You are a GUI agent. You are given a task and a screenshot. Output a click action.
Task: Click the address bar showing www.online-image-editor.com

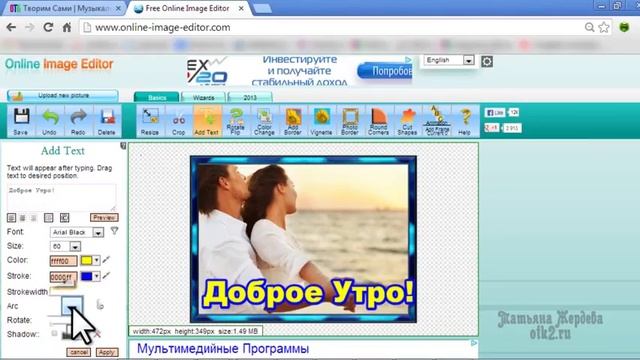pyautogui.click(x=331, y=27)
